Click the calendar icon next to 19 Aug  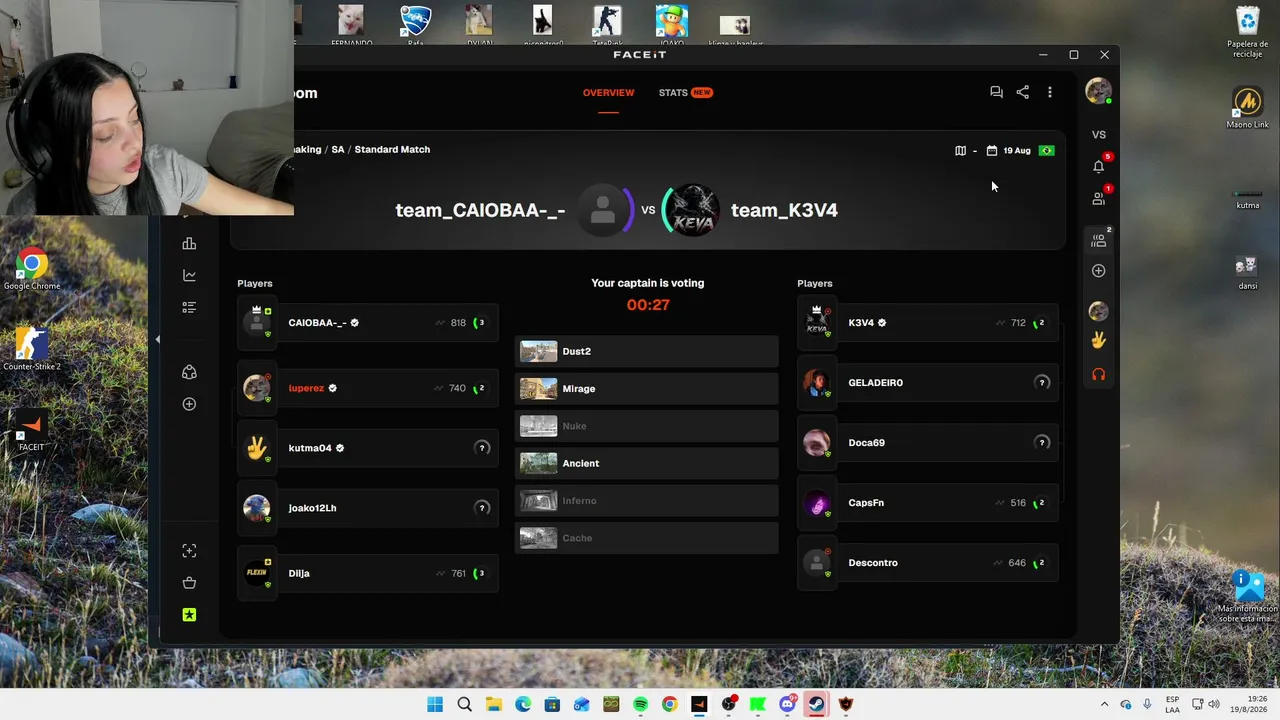(x=991, y=151)
